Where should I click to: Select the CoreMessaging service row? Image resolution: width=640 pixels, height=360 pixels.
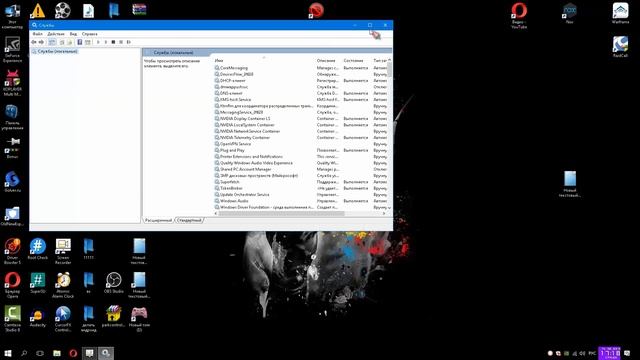[301, 68]
